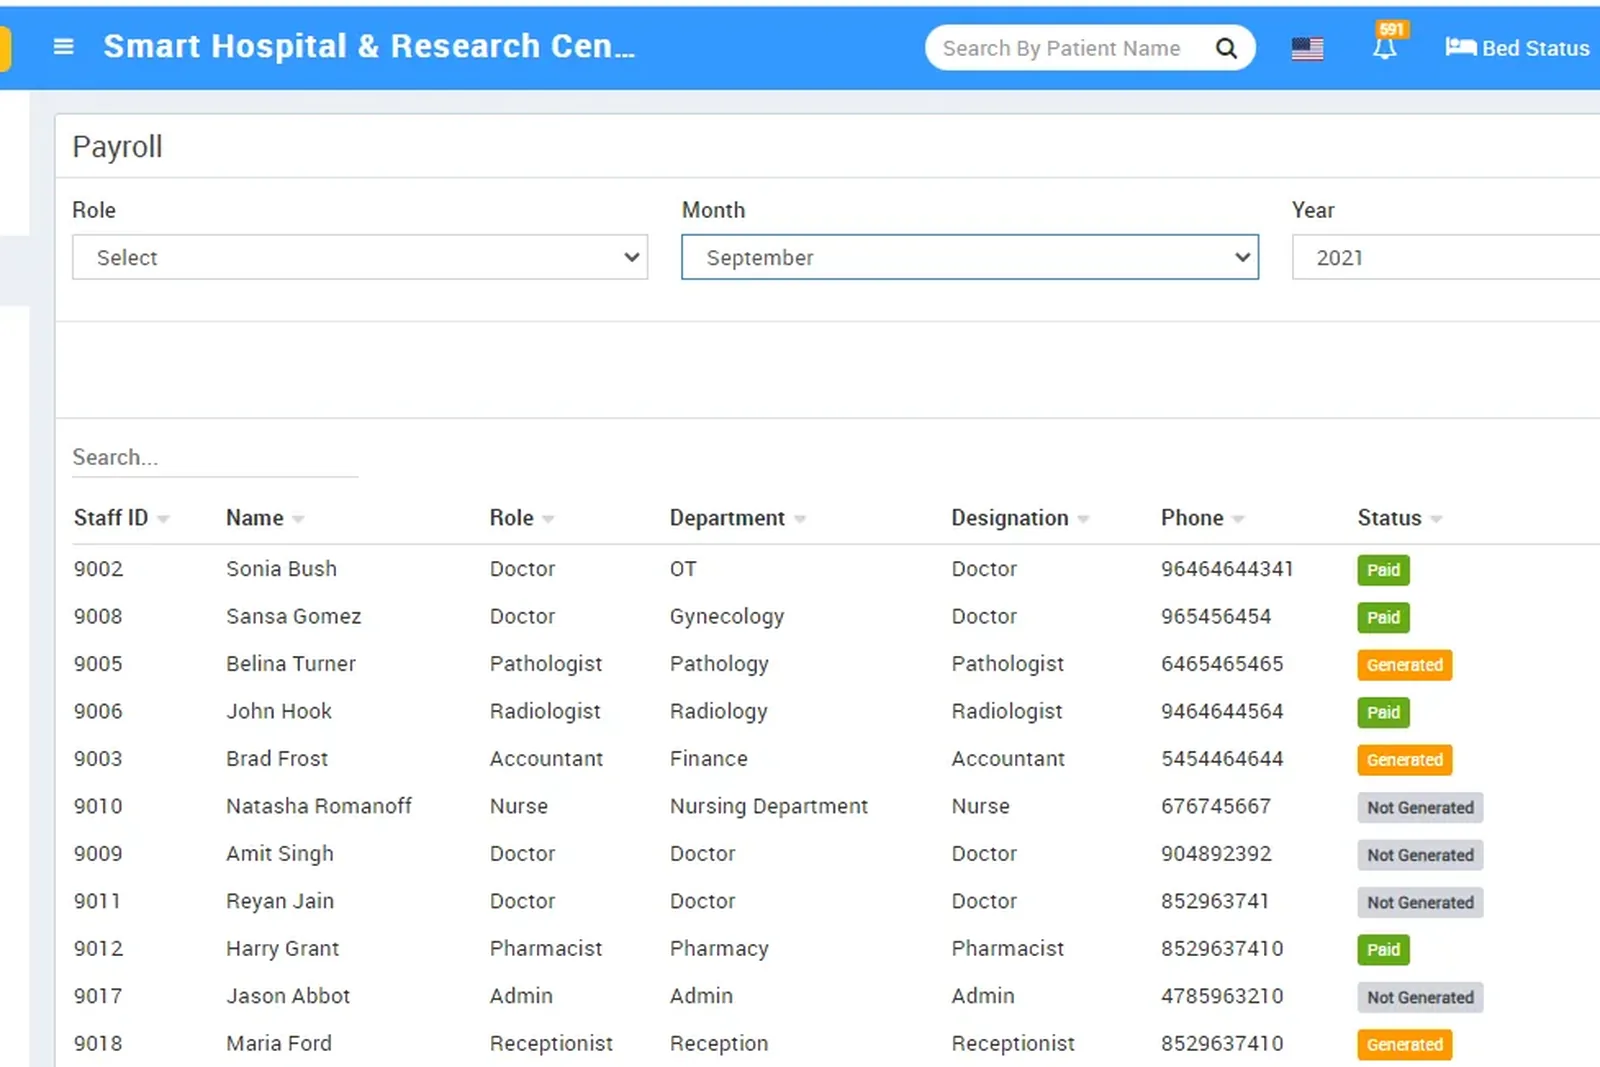Viewport: 1600px width, 1067px height.
Task: Click Not Generated badge for Natasha Romanoff
Action: [1420, 807]
